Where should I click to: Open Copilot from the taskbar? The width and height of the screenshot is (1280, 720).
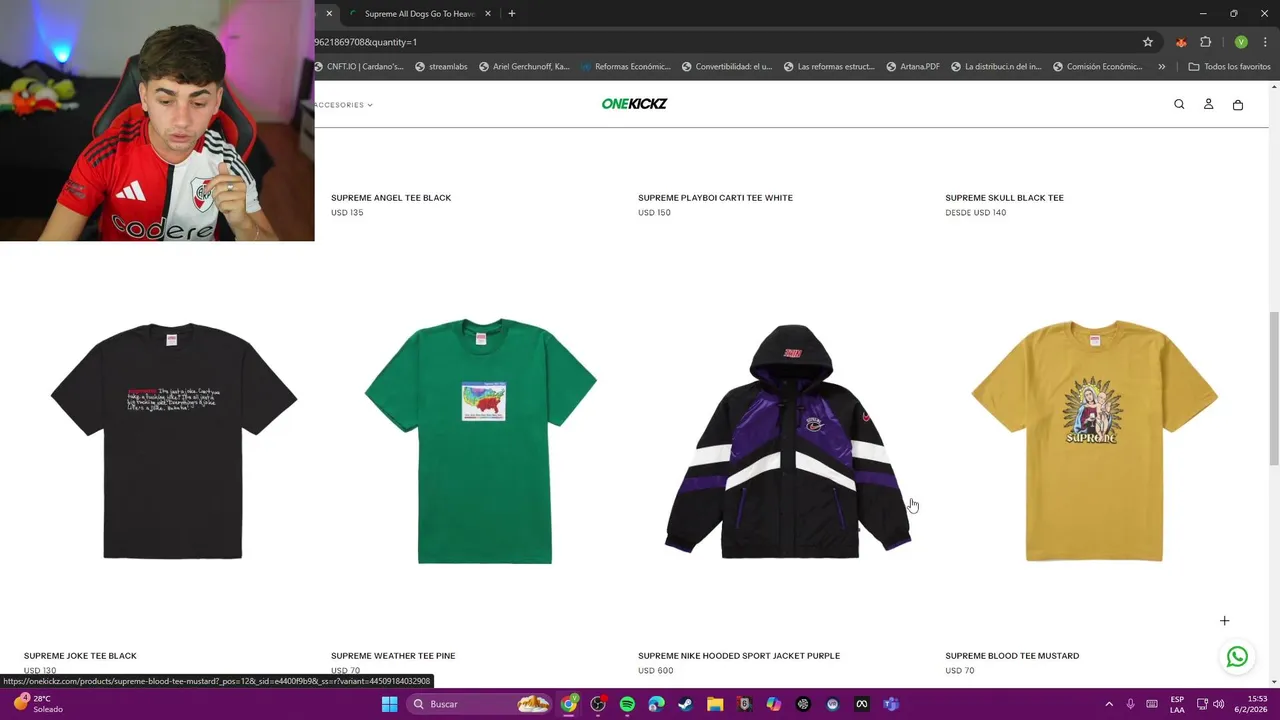point(773,704)
